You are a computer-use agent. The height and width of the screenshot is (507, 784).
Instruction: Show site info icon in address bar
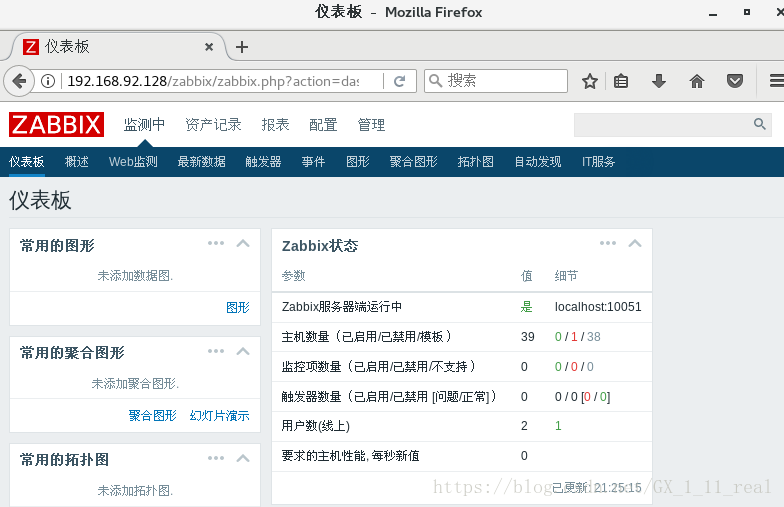pyautogui.click(x=48, y=81)
